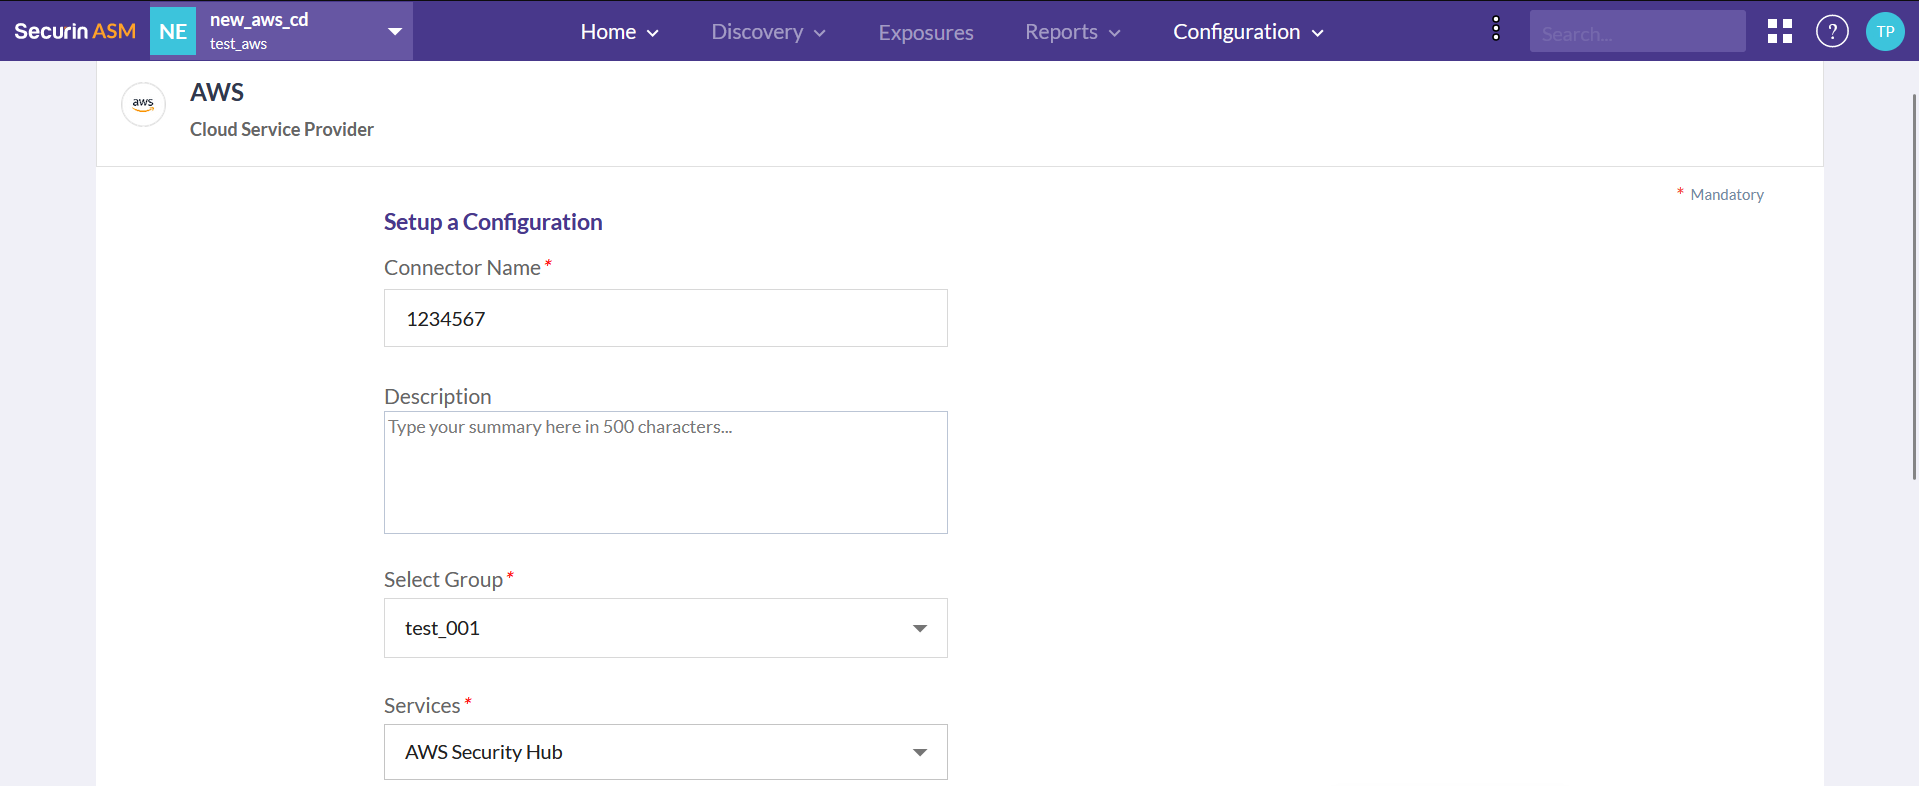The image size is (1919, 786).
Task: Click the AWS provider logo
Action: pyautogui.click(x=143, y=104)
